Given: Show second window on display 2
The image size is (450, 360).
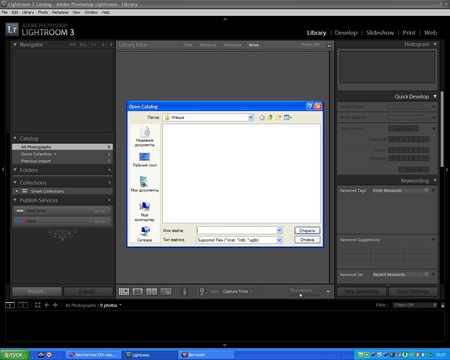Looking at the screenshot, I should pyautogui.click(x=23, y=305).
